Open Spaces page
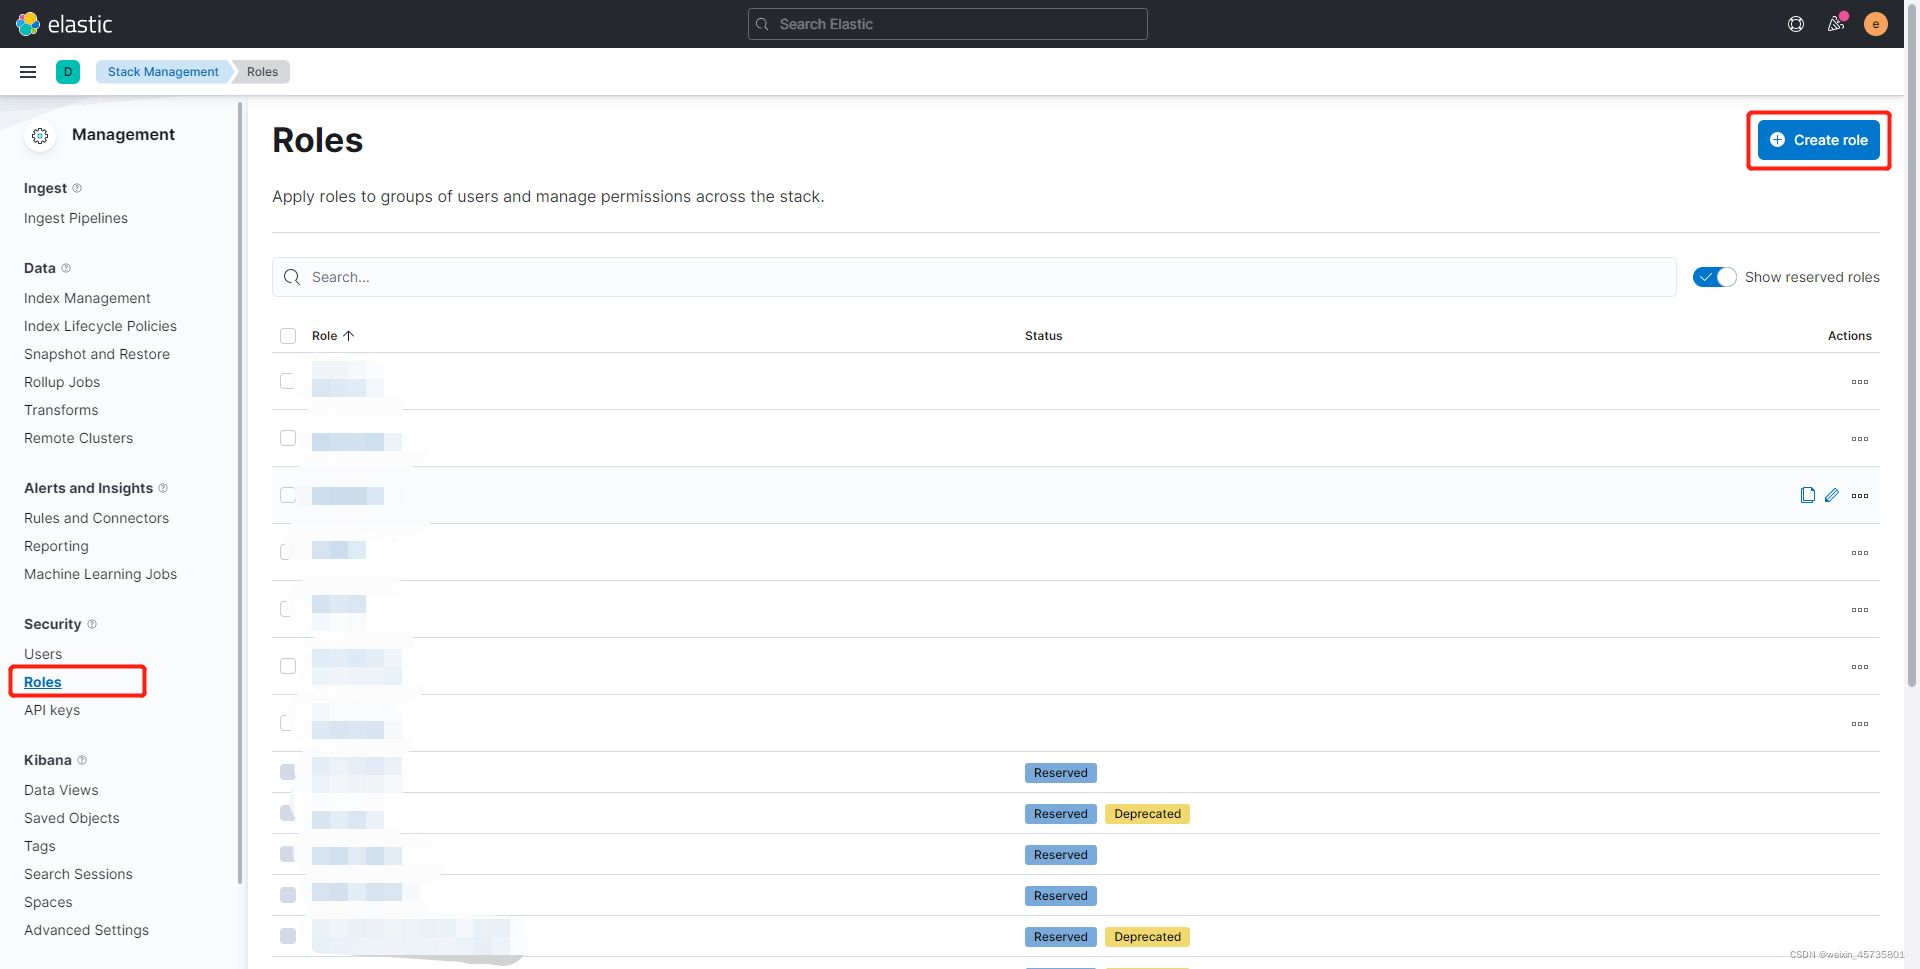 (x=48, y=902)
